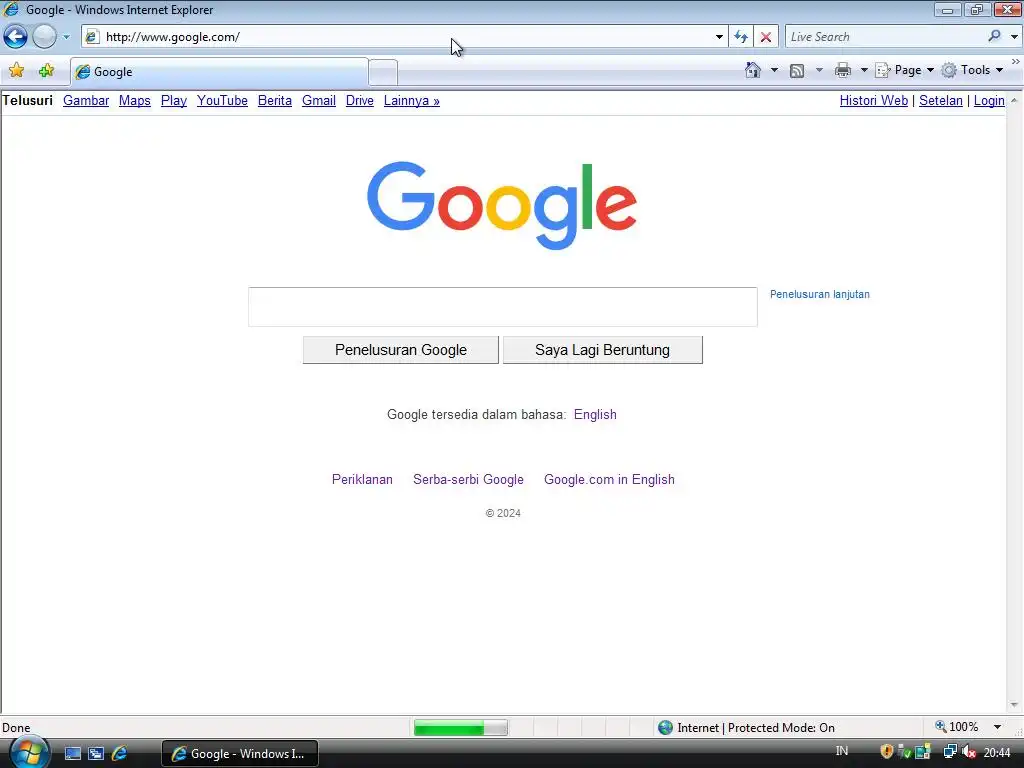The height and width of the screenshot is (768, 1024).
Task: Click Internet Protected Mode status zone
Action: pos(746,728)
